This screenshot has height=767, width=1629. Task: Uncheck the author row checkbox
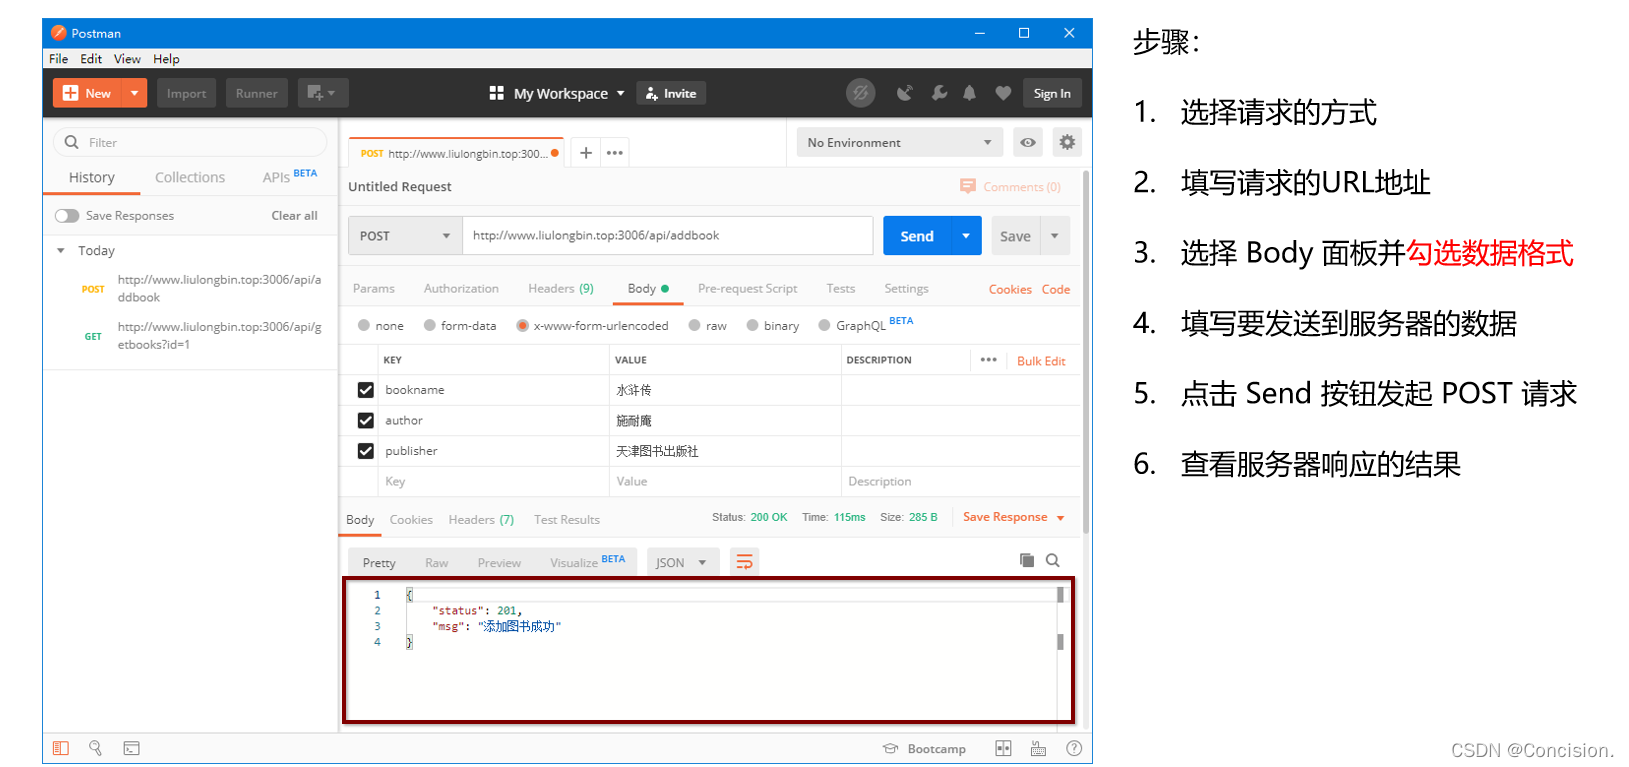(x=365, y=421)
